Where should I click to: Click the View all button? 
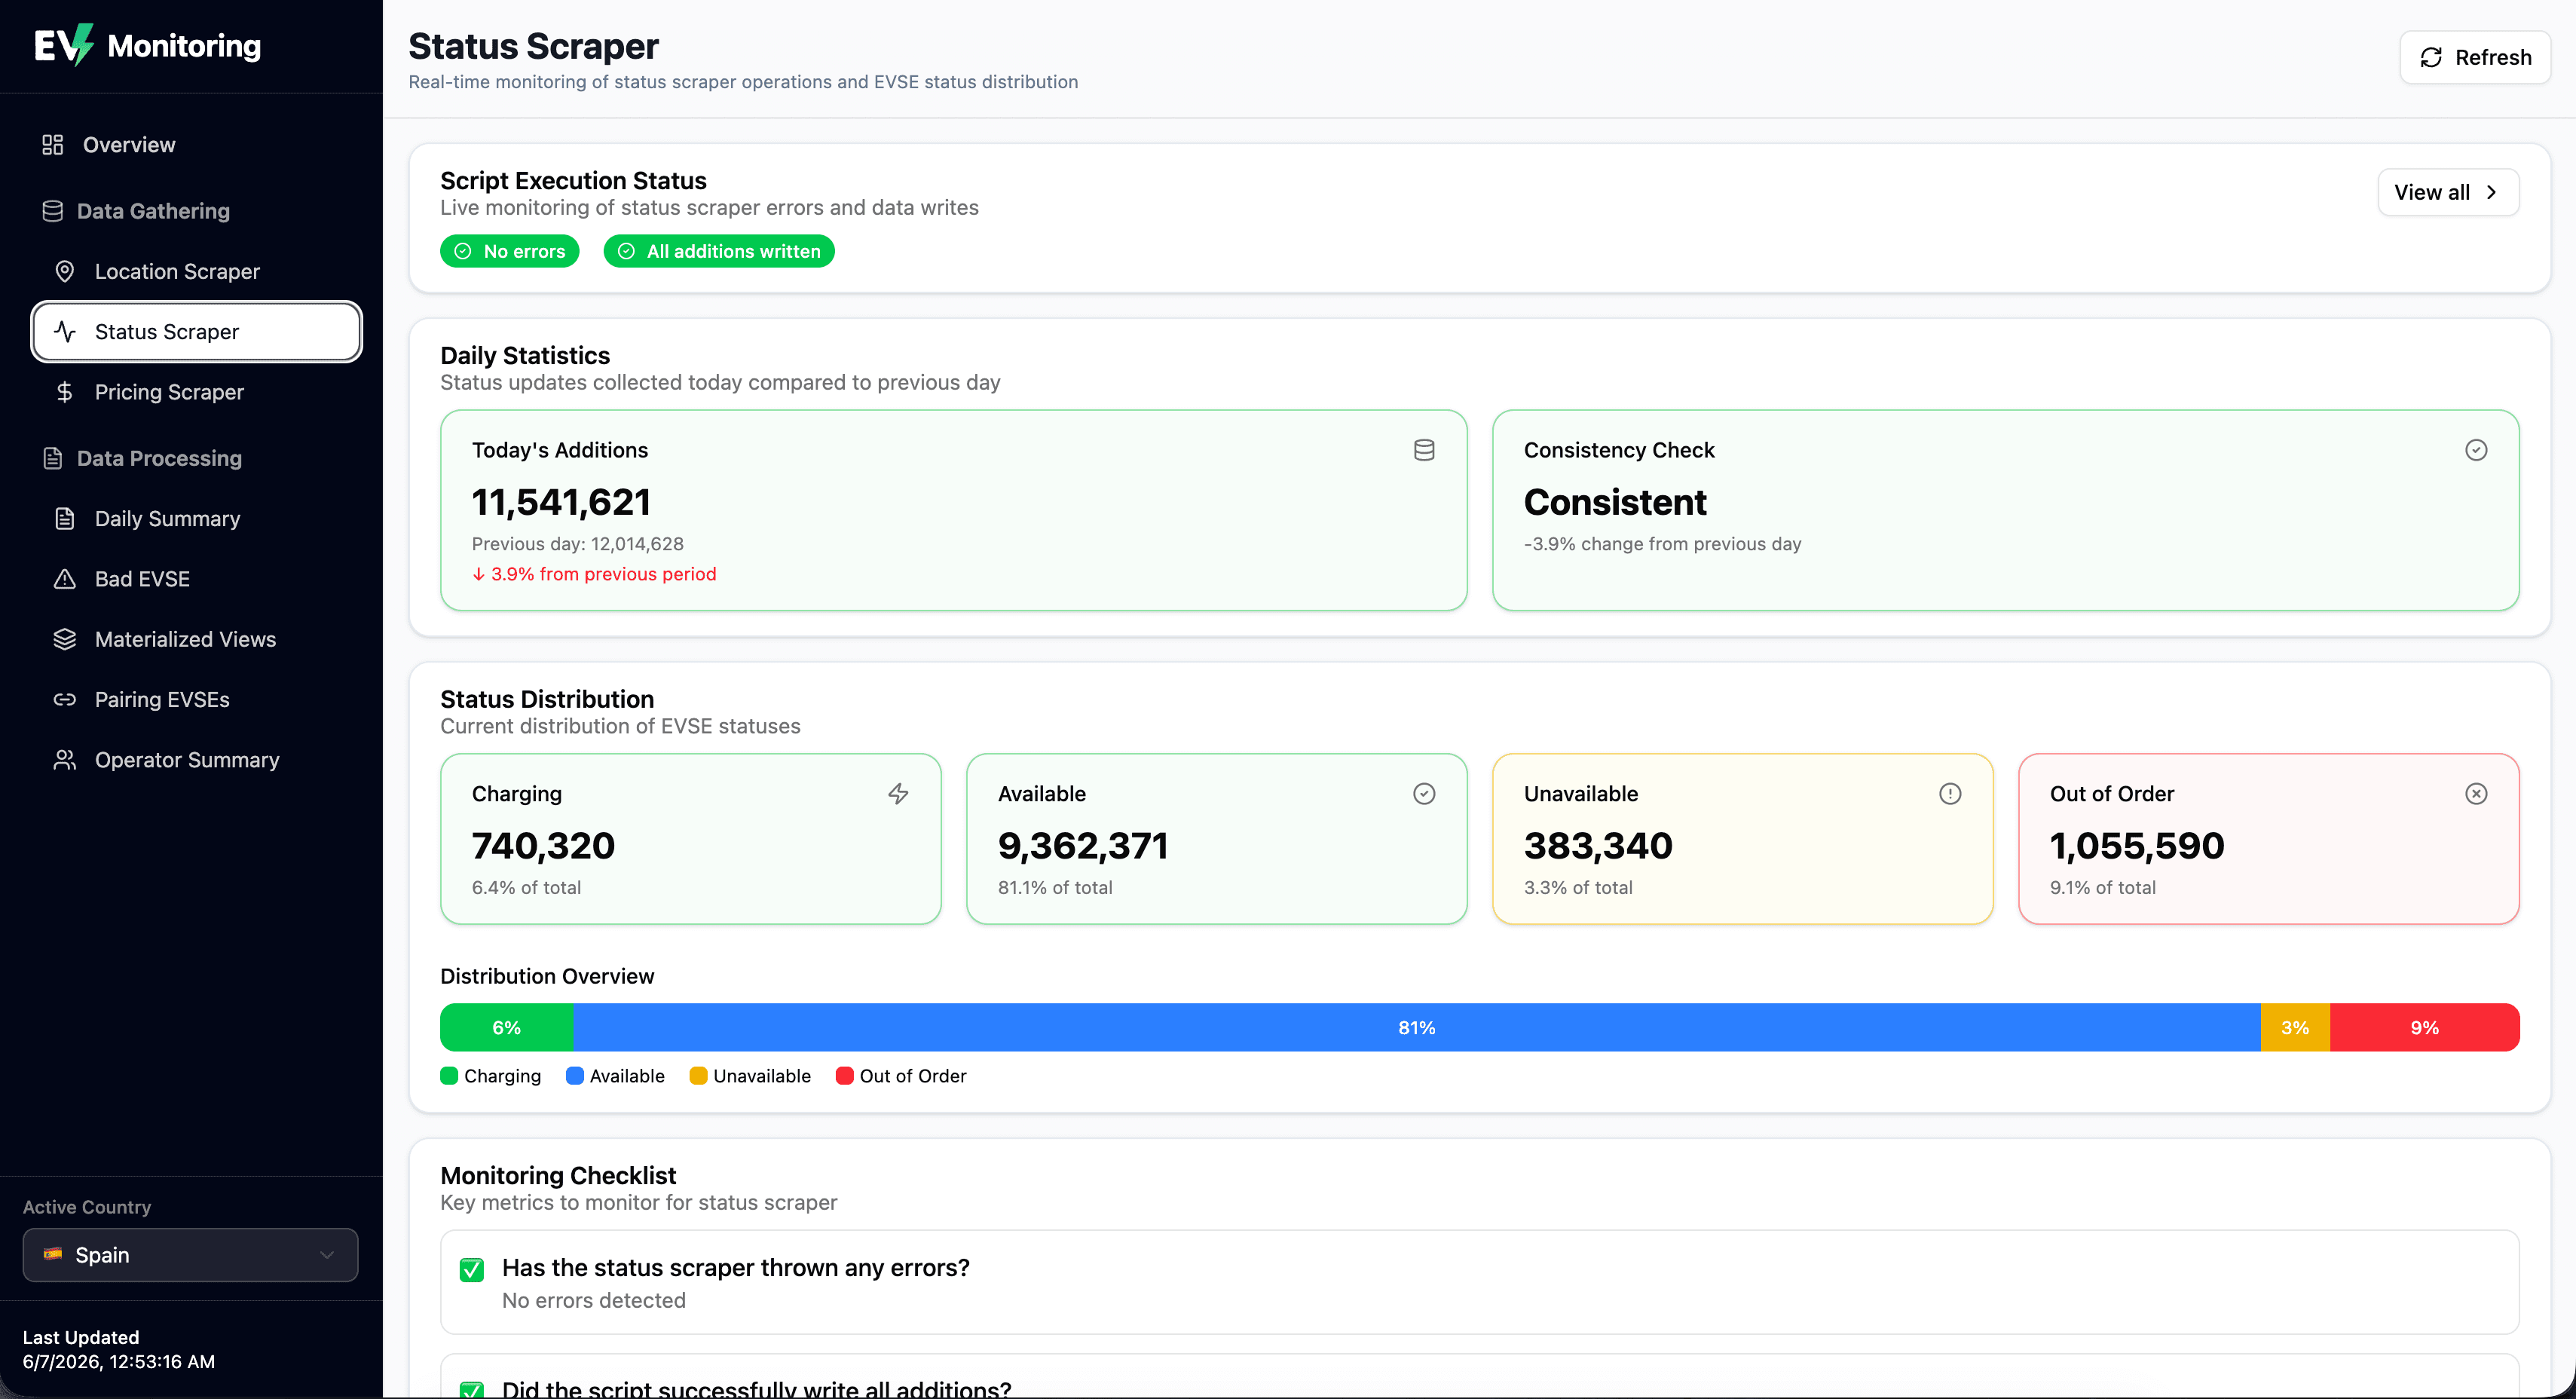click(2448, 192)
